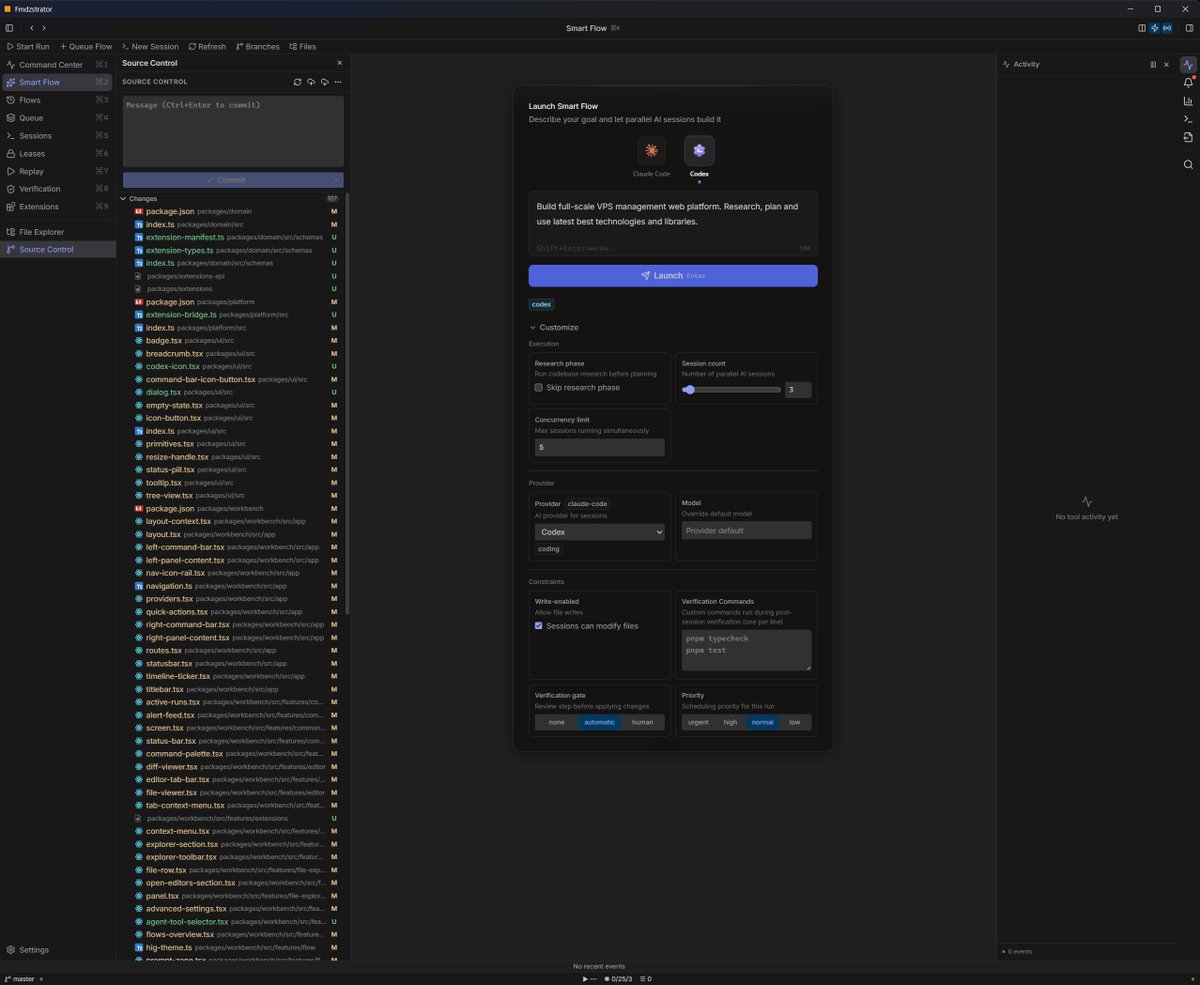
Task: Set Priority to urgent
Action: (x=698, y=722)
